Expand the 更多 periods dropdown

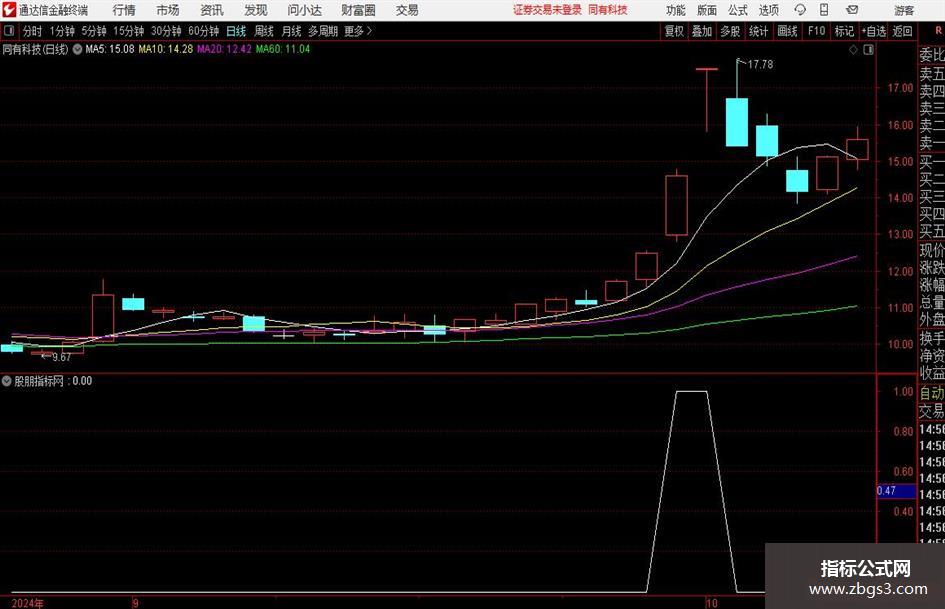click(358, 31)
